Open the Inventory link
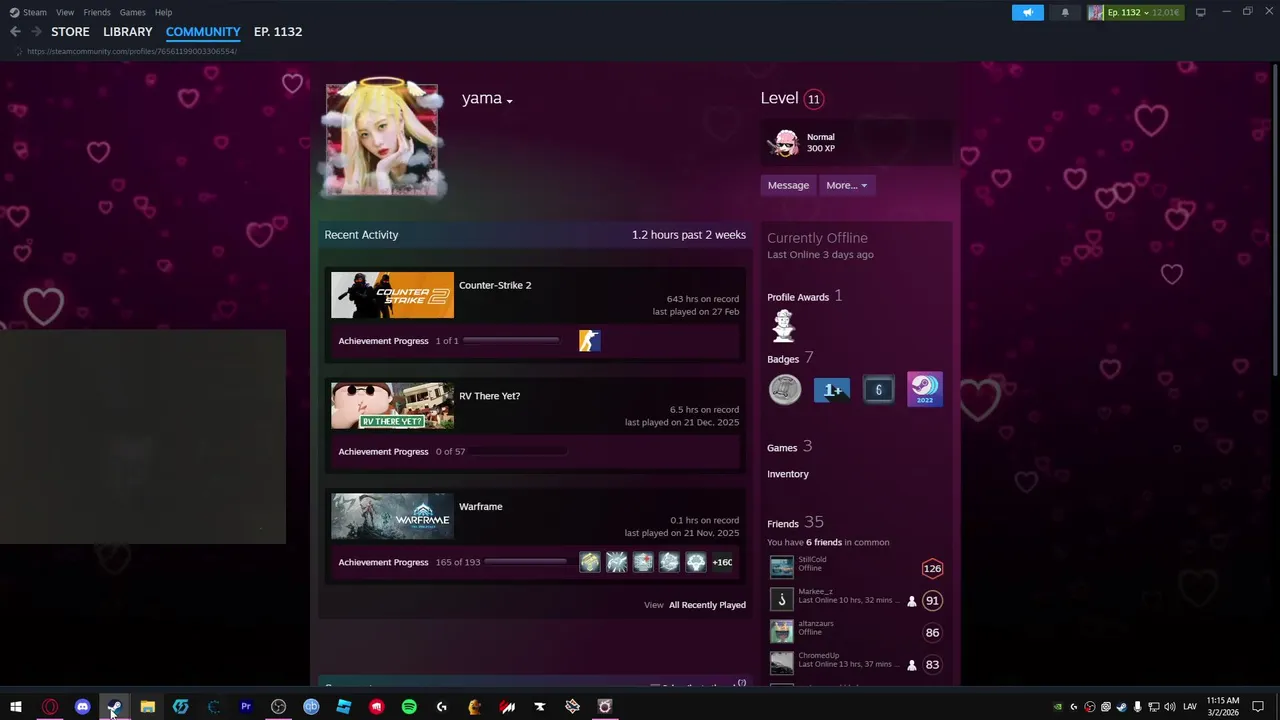1280x720 pixels. pyautogui.click(x=788, y=474)
